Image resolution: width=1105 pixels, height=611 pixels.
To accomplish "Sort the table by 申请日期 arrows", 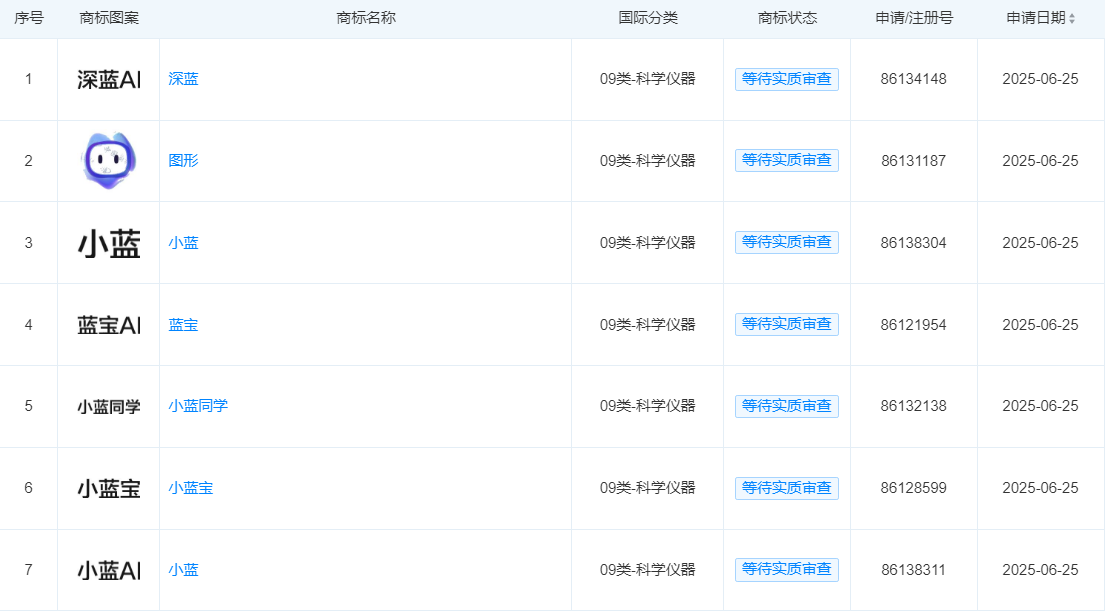I will tap(1072, 19).
